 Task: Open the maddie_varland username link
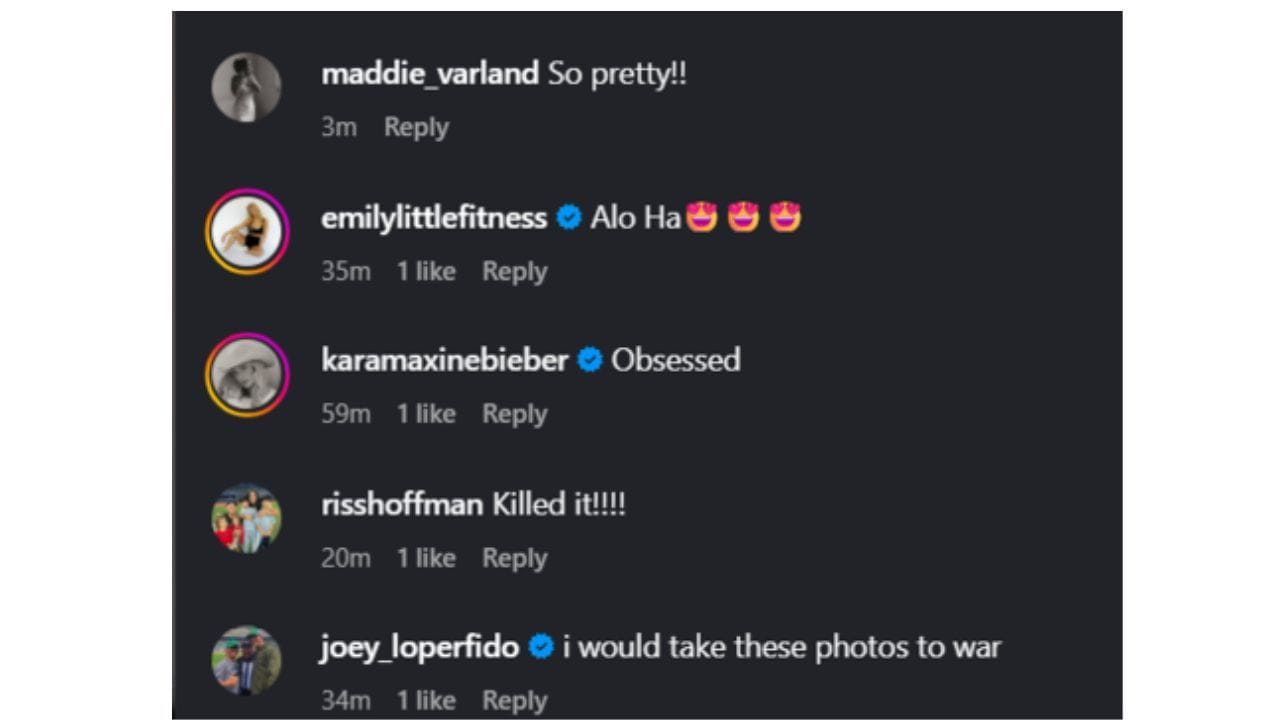[430, 74]
